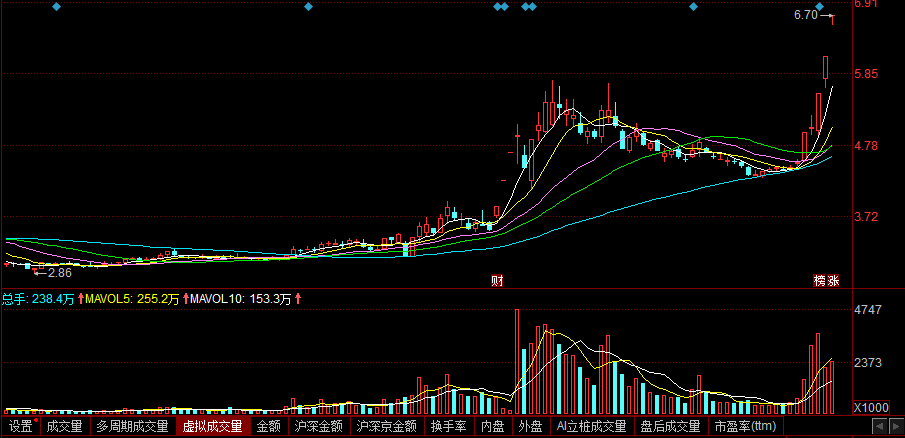
Task: Switch to the 外盘 tab
Action: 530,427
